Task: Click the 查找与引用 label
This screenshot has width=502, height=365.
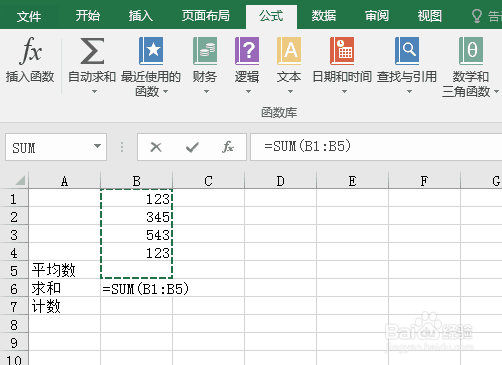Action: pos(407,77)
